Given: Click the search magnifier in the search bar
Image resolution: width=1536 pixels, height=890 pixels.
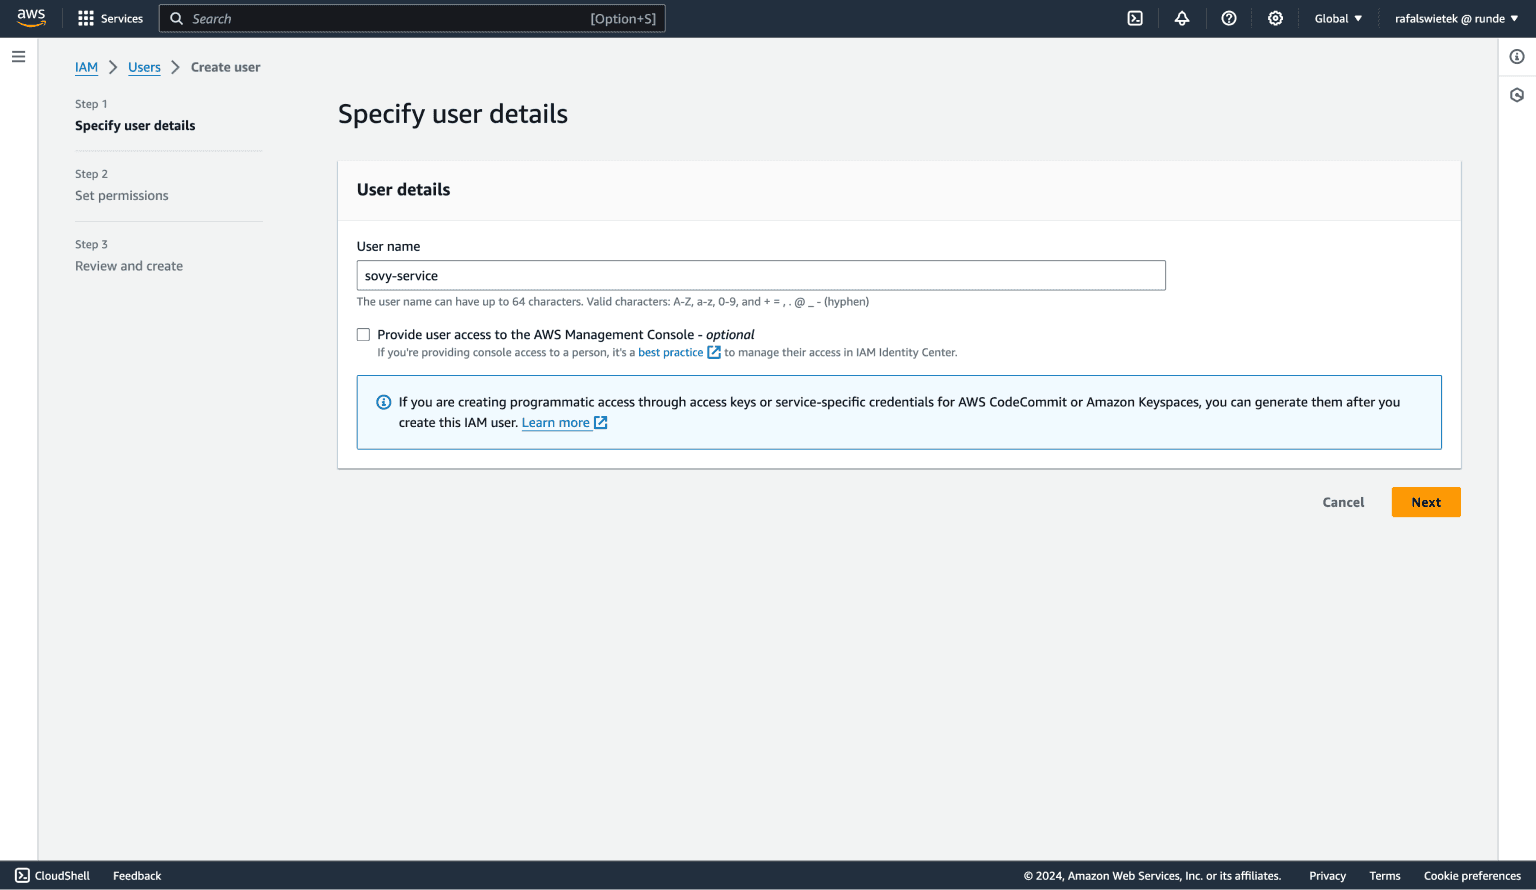Looking at the screenshot, I should 176,18.
